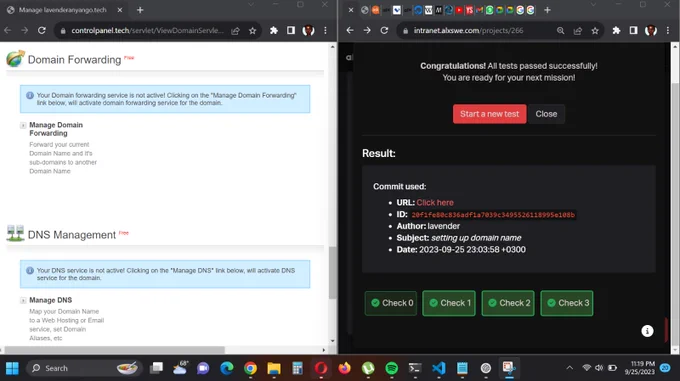Click the Start a new test button
The width and height of the screenshot is (680, 381).
coord(490,114)
